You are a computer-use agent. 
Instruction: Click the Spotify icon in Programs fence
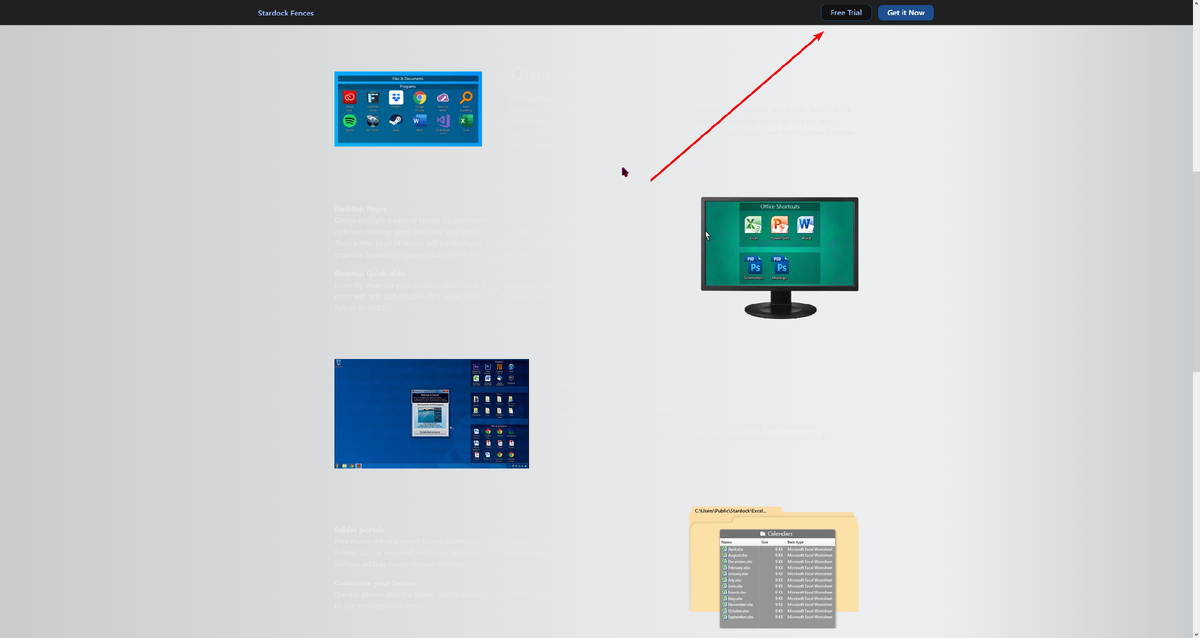click(x=350, y=120)
